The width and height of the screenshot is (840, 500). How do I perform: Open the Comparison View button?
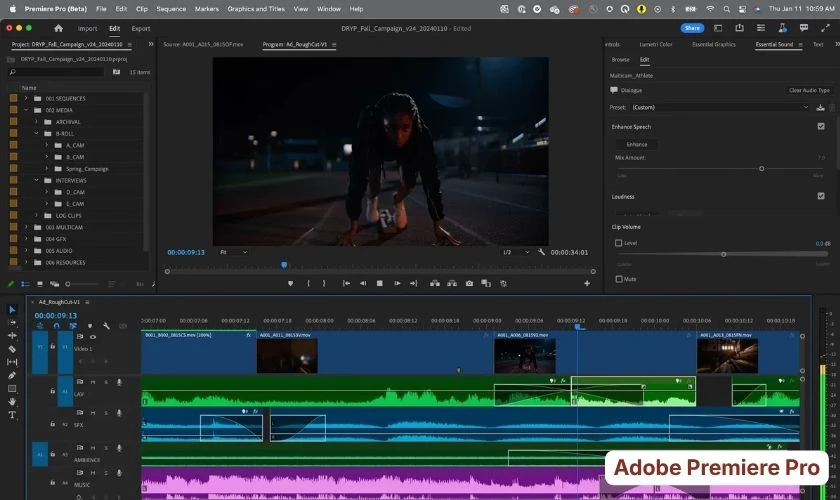coord(486,283)
